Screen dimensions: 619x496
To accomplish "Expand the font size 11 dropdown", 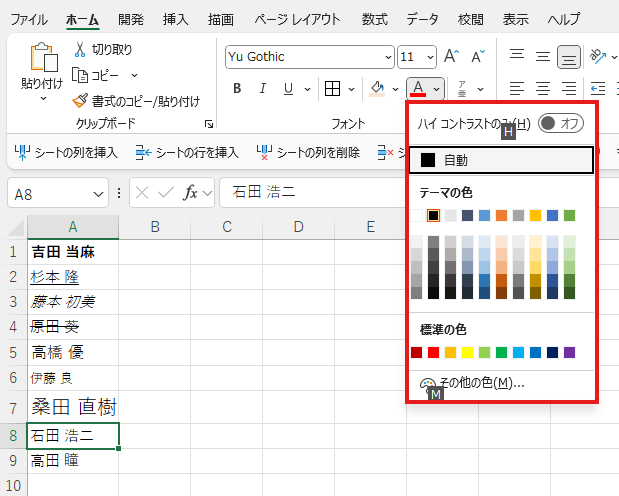I will (x=429, y=57).
